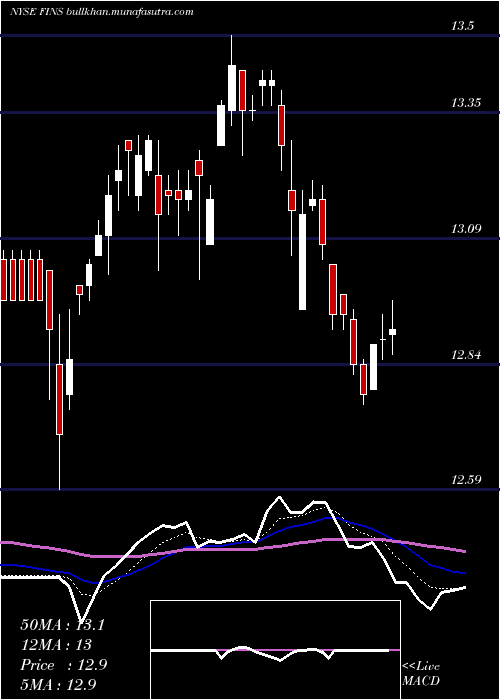Click the tallest white candlestick touching 13.5
Screen dimensions: 500x700
pyautogui.click(x=232, y=80)
